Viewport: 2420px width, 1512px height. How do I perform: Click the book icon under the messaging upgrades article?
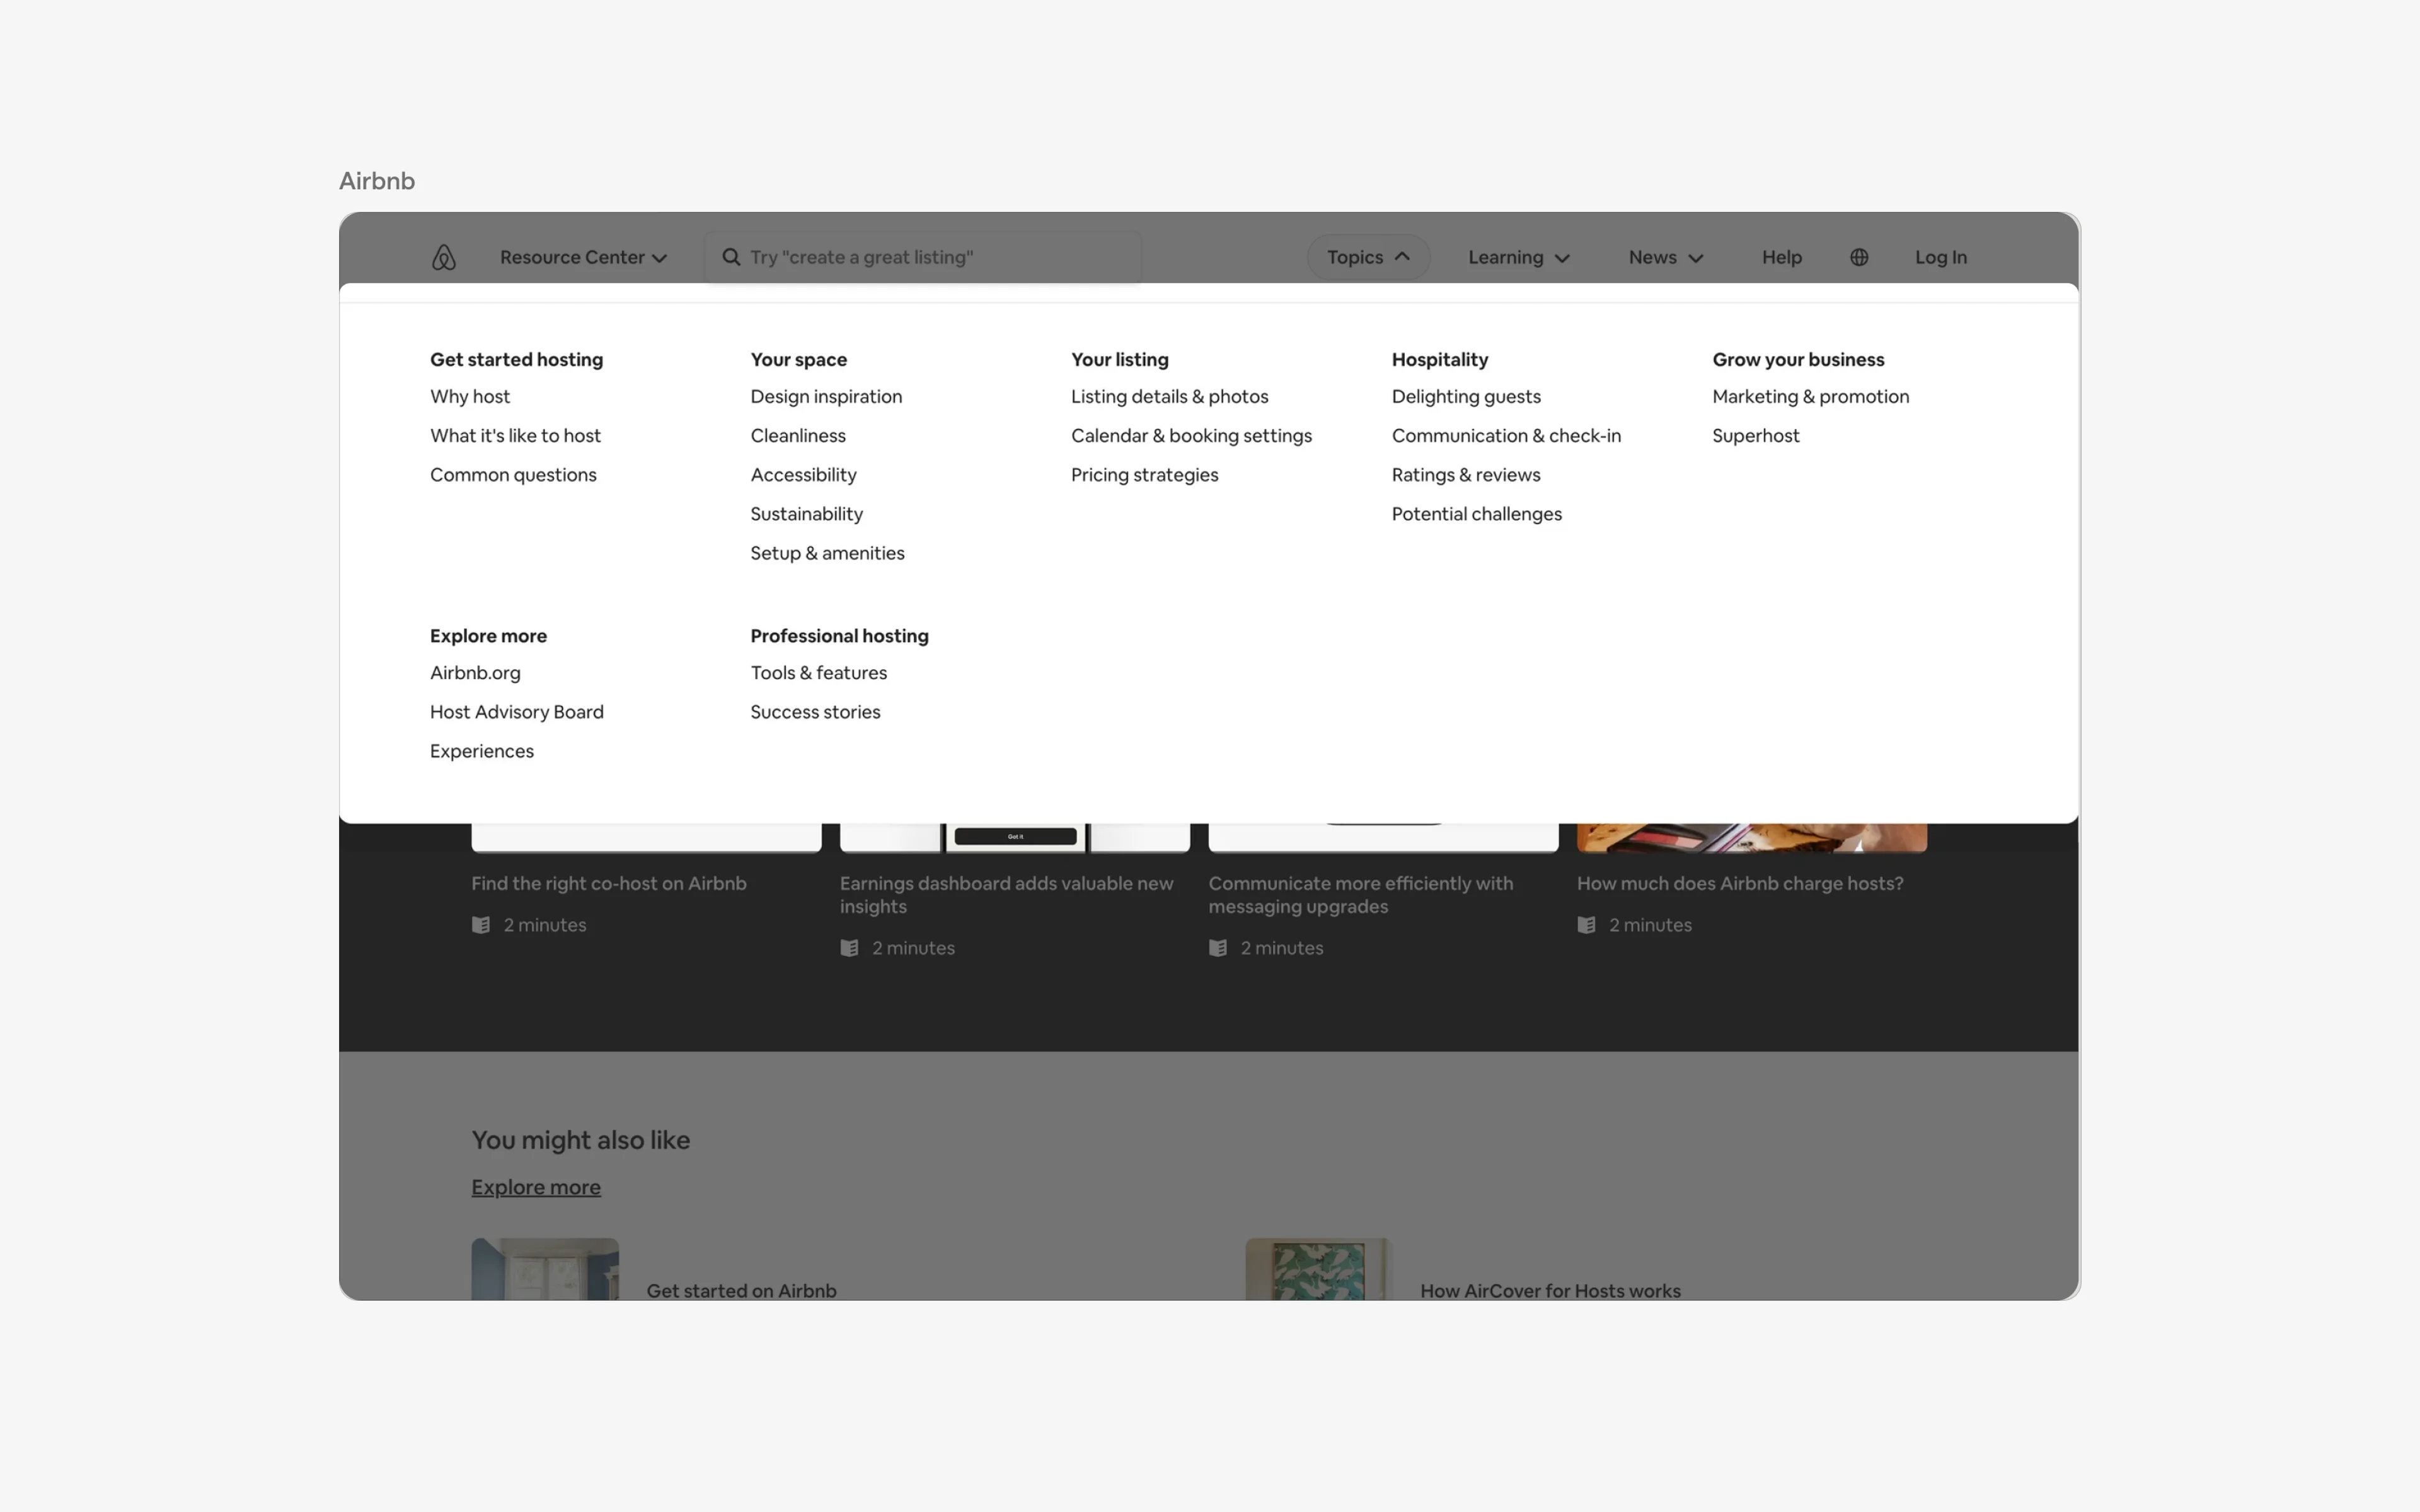coord(1217,947)
